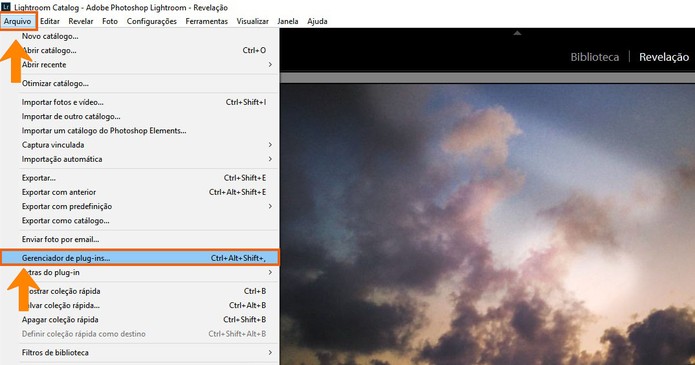Select Apagar coleção rápida

[140, 320]
